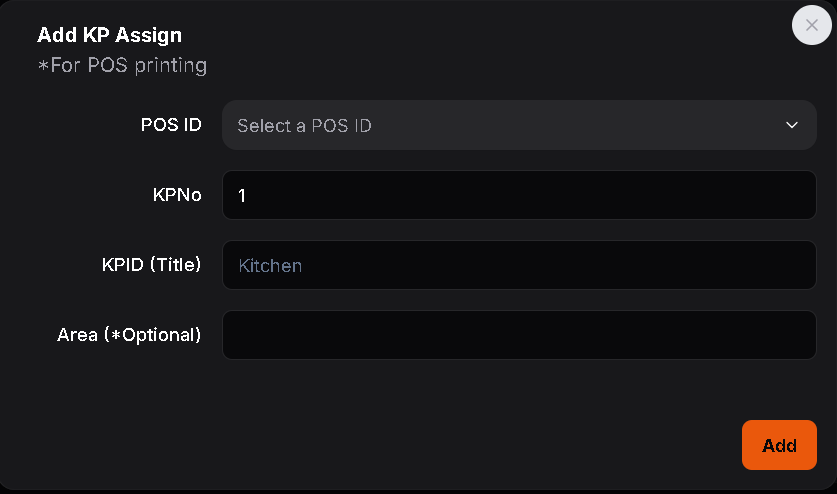Click the Area (*Optional) label
The width and height of the screenshot is (837, 494).
coord(129,335)
